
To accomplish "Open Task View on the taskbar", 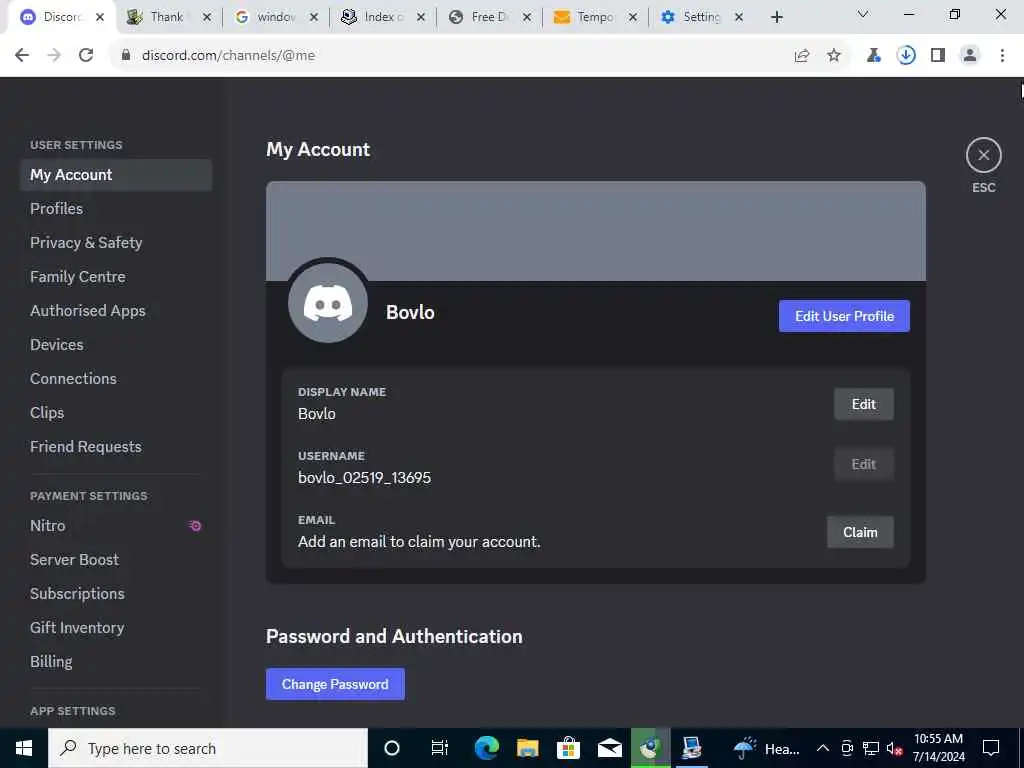I will 440,748.
